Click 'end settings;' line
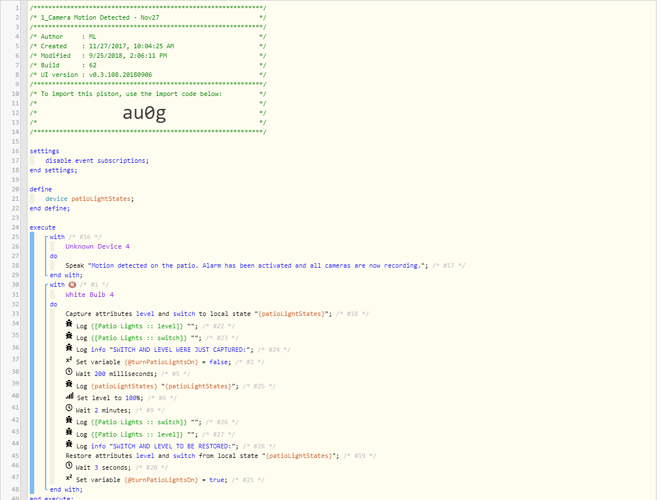Image resolution: width=661 pixels, height=500 pixels. [54, 170]
